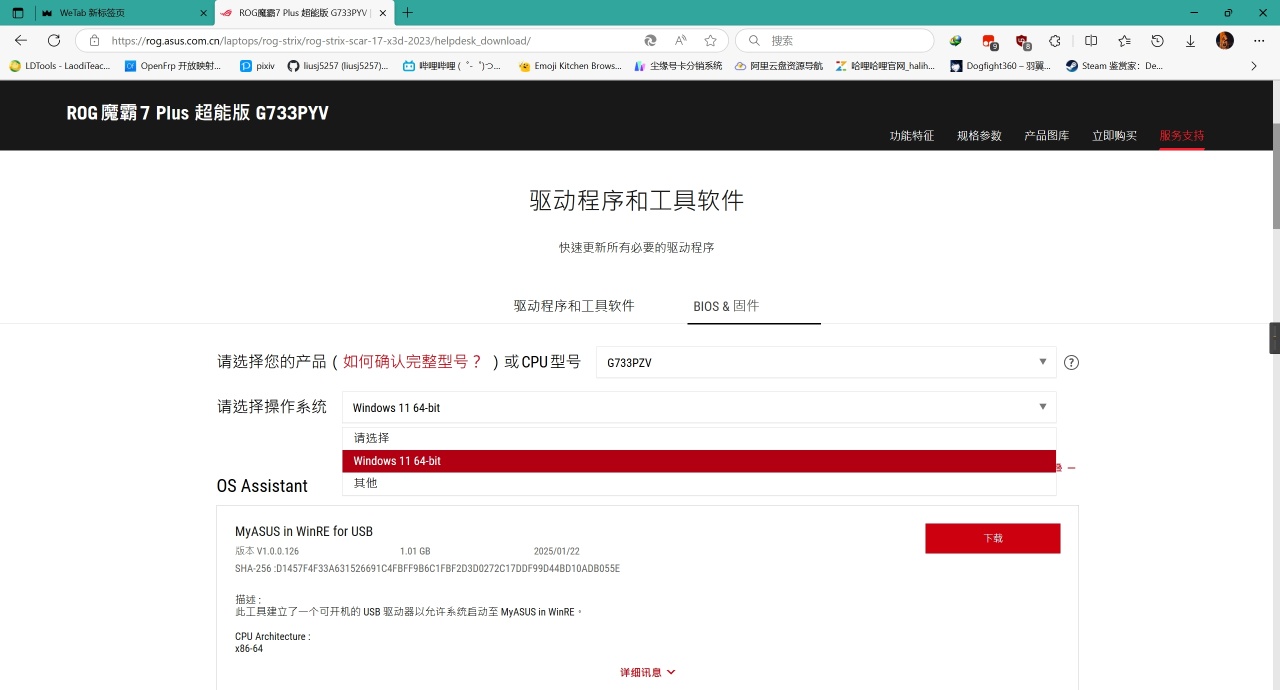Switch to 驱动程序和工具软件 tab
Screen dimensions: 1280x690
pyautogui.click(x=574, y=306)
